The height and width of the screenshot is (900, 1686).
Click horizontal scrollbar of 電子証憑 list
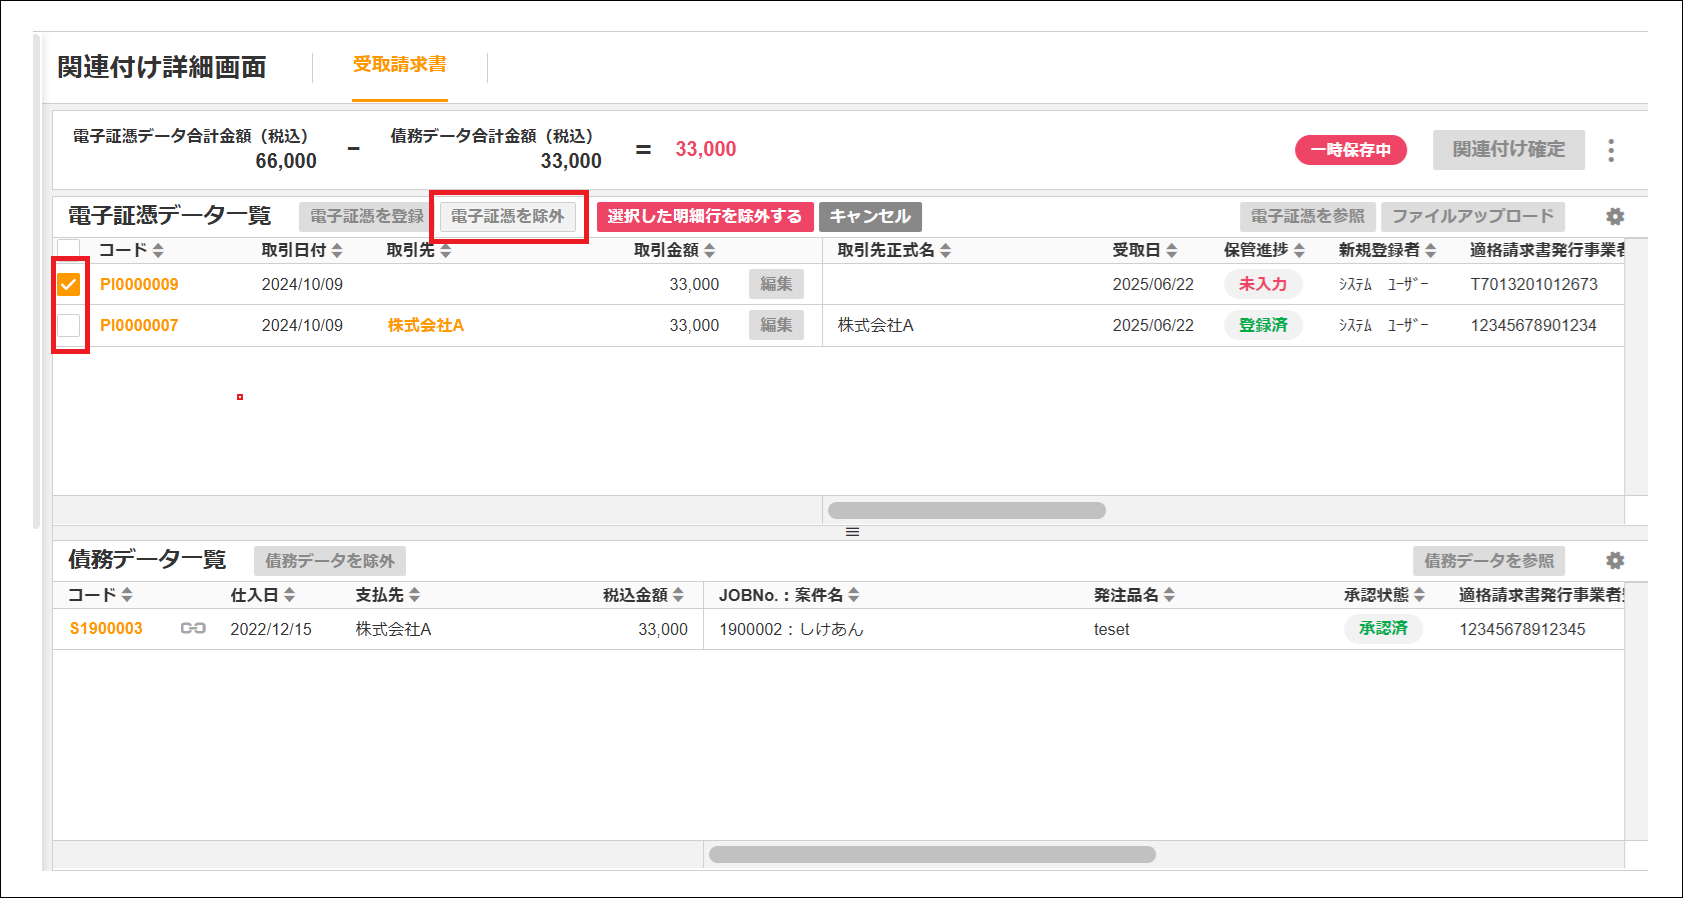[966, 511]
